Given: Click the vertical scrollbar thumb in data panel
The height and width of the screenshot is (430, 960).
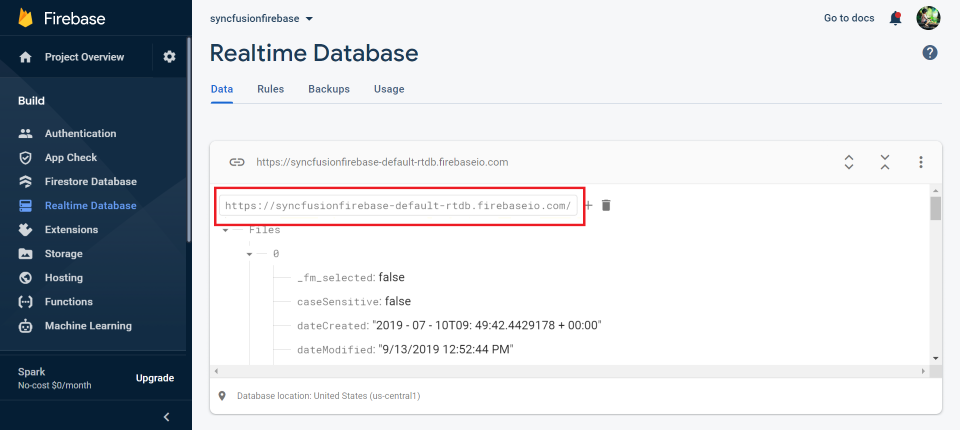Looking at the screenshot, I should (x=936, y=208).
